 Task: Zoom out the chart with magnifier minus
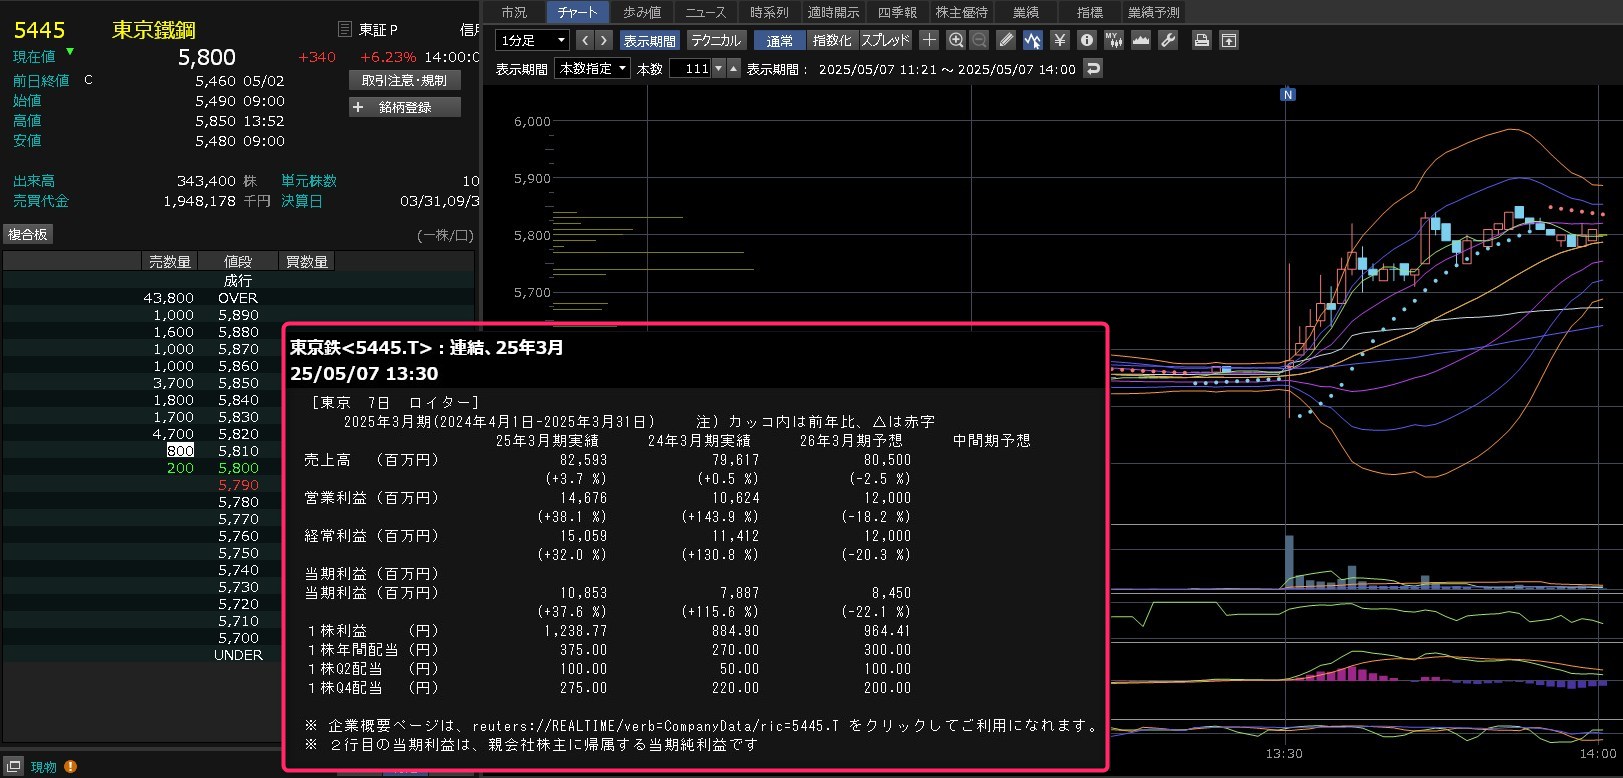click(x=979, y=40)
